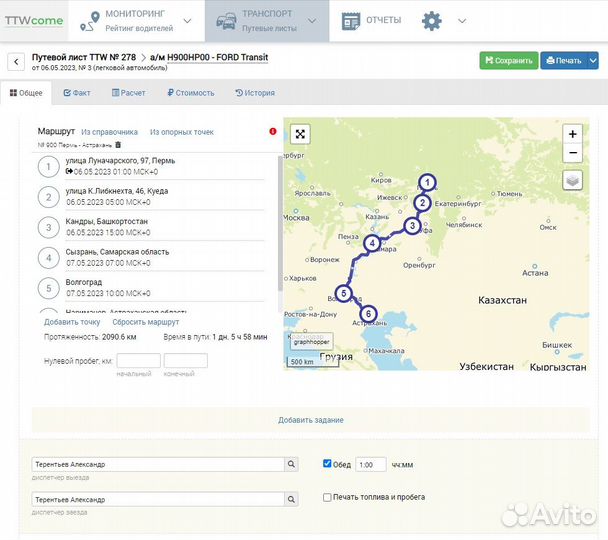608x540 pixels.
Task: Search for the arrival dispatcher
Action: (x=291, y=499)
